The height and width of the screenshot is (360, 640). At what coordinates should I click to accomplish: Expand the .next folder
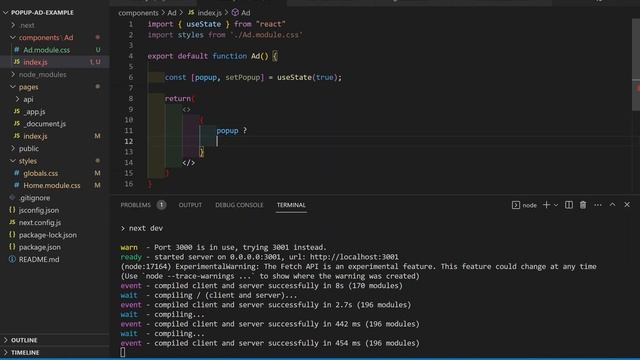click(x=13, y=25)
